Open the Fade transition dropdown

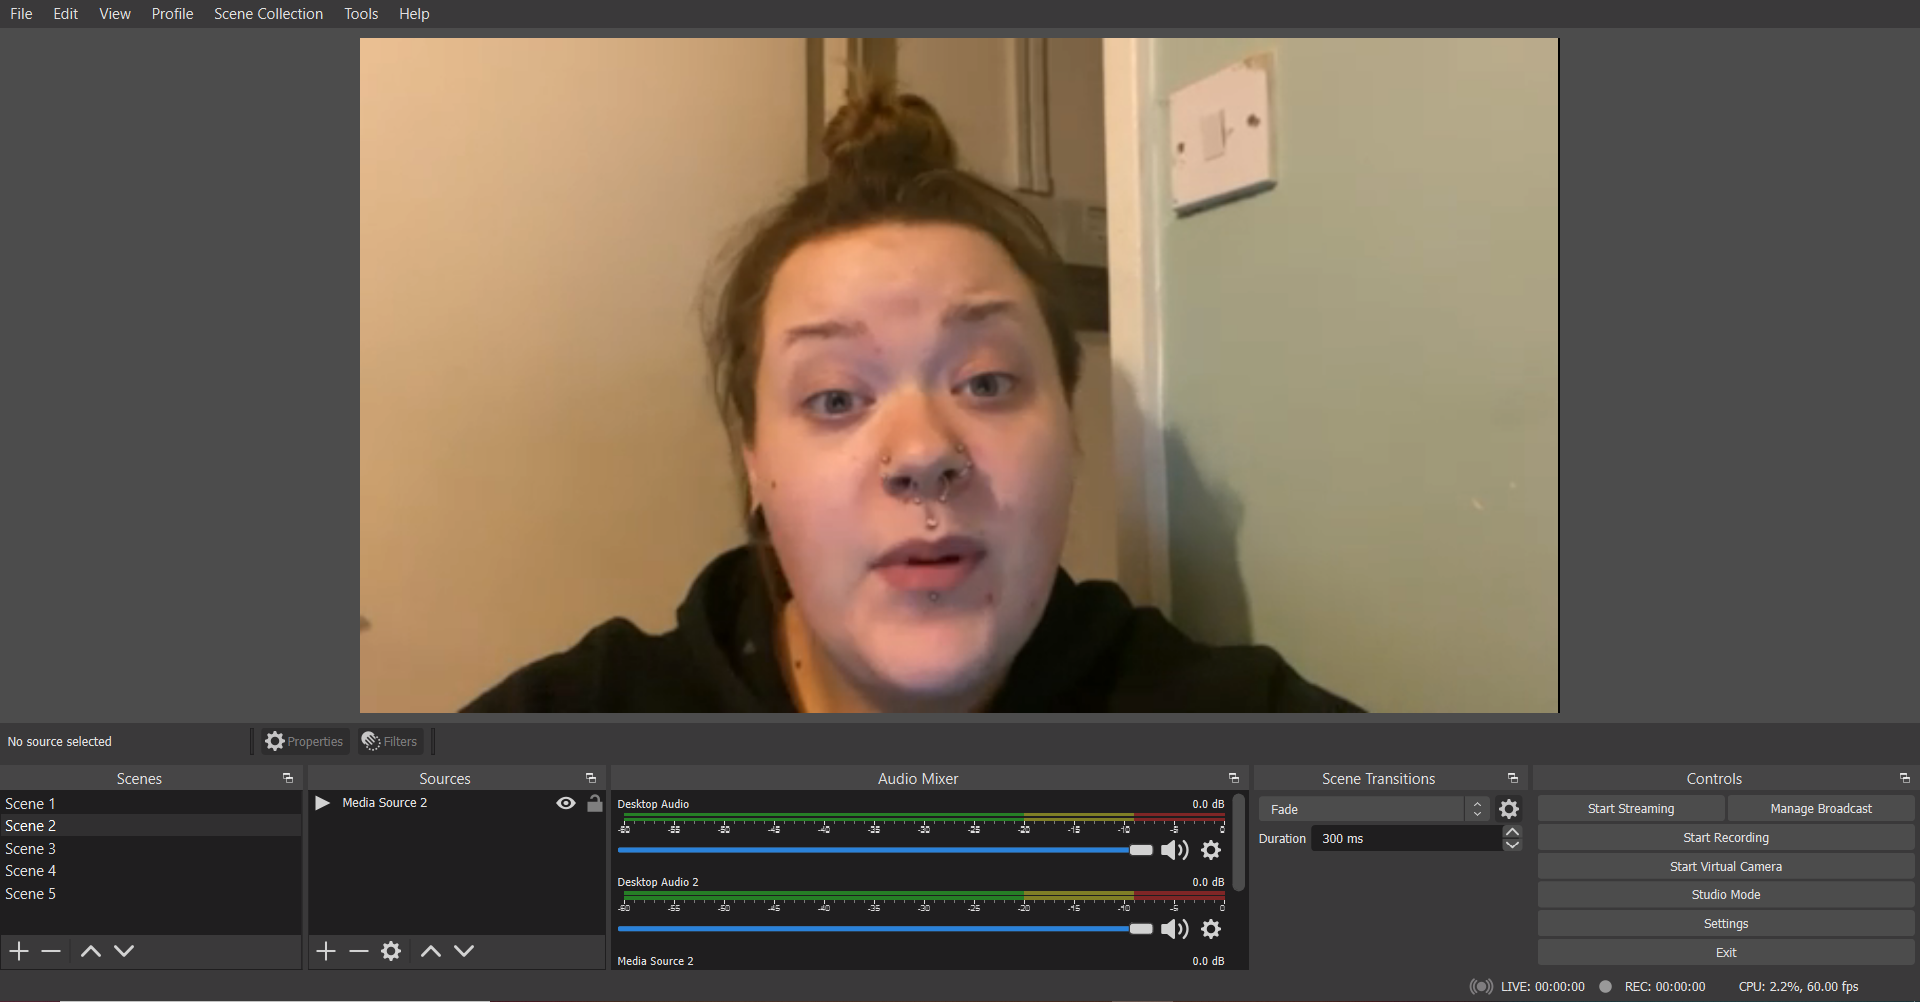[x=1373, y=809]
